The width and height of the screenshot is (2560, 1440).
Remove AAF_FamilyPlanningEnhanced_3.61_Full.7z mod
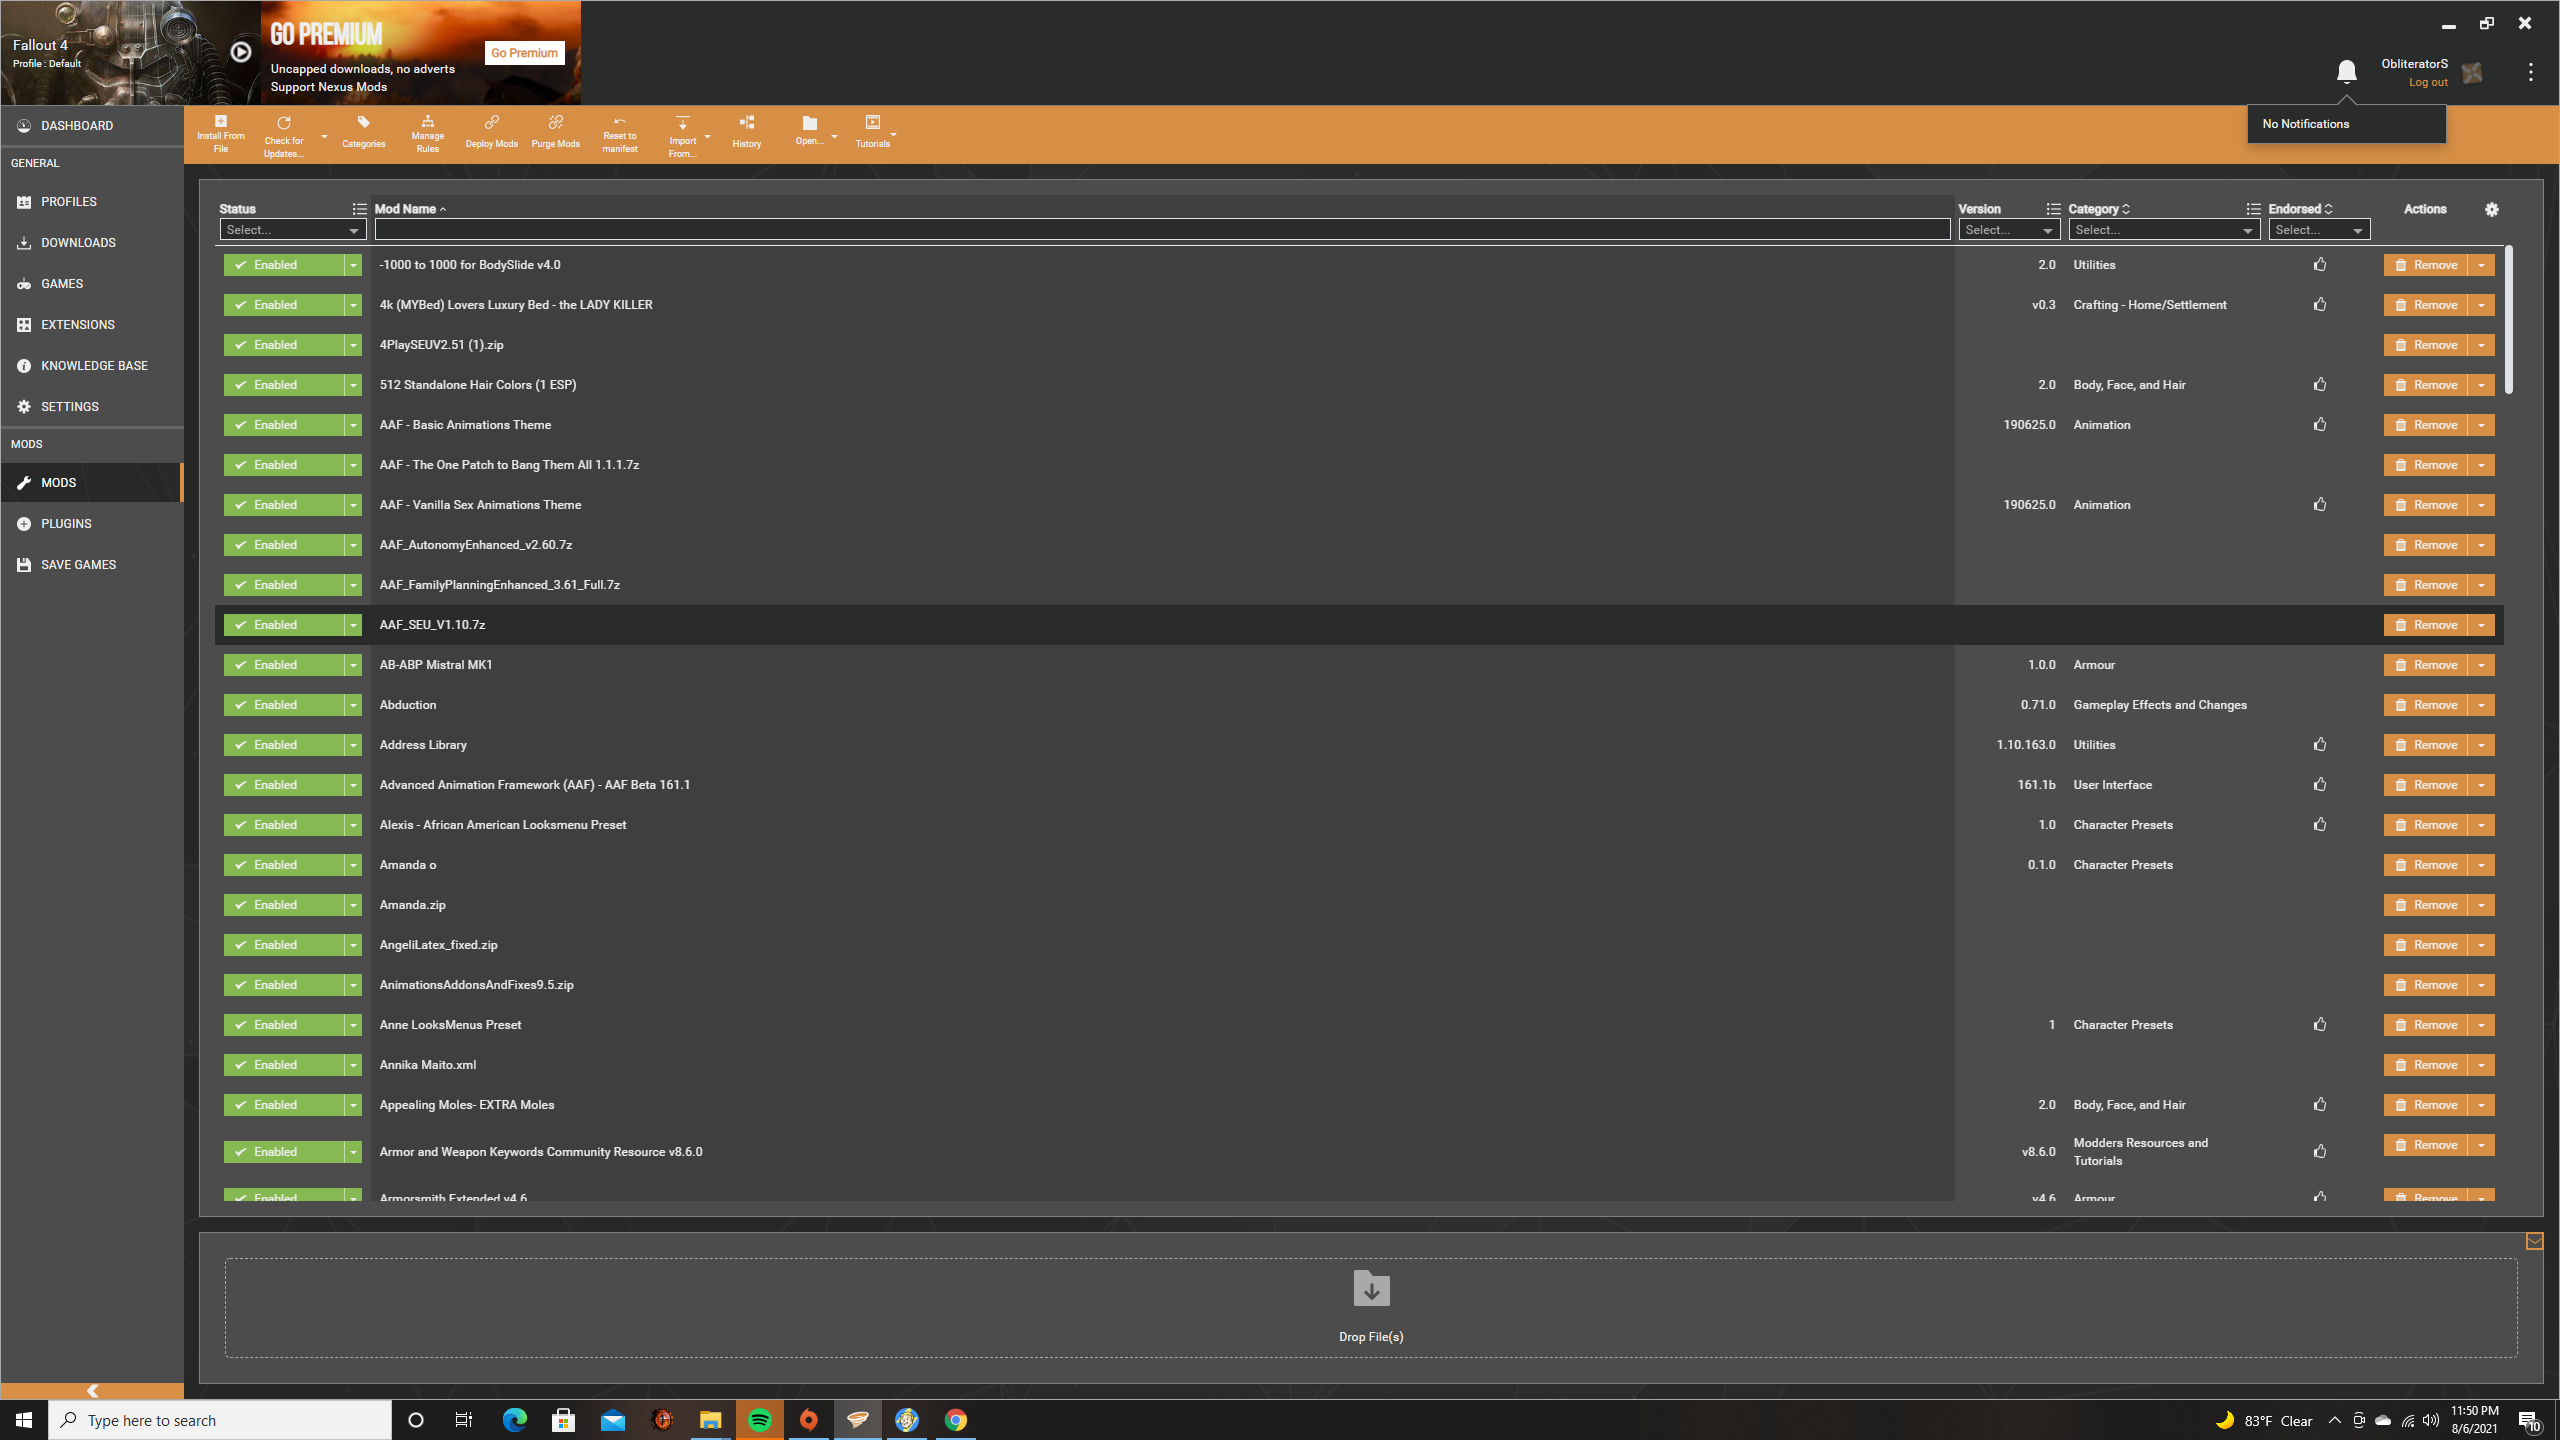pyautogui.click(x=2426, y=585)
